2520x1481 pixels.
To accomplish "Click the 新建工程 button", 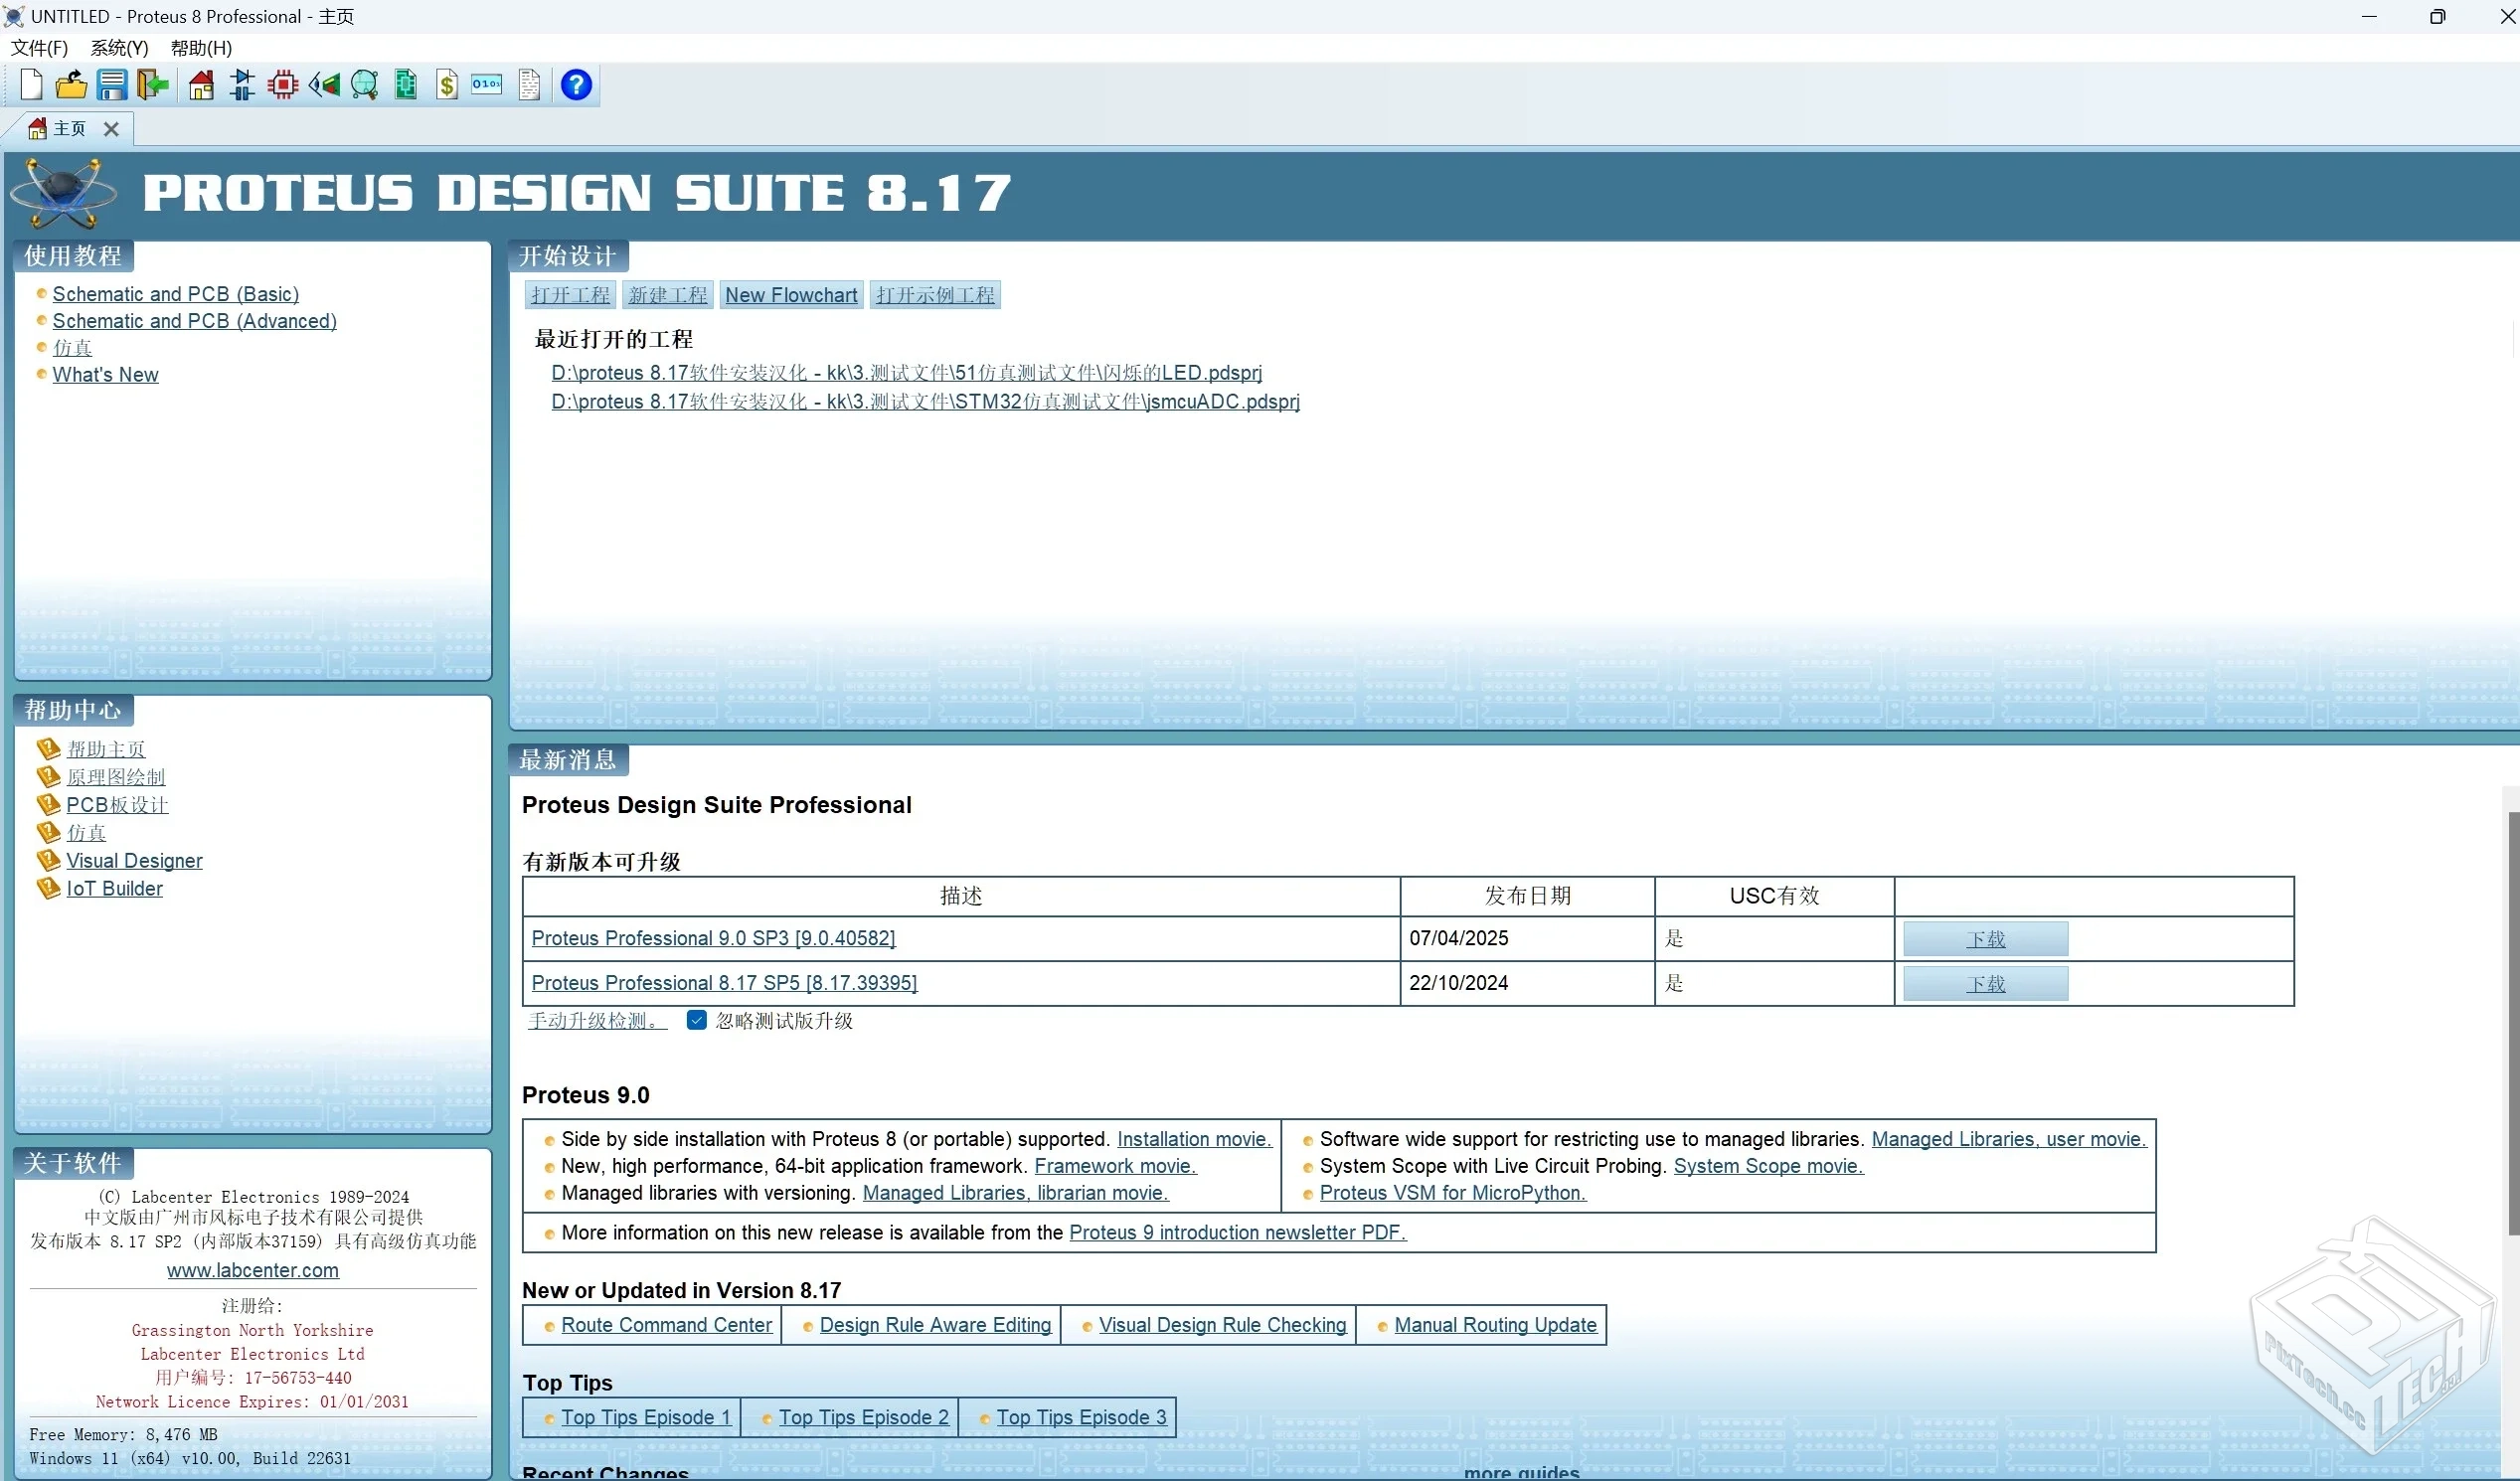I will coord(667,295).
